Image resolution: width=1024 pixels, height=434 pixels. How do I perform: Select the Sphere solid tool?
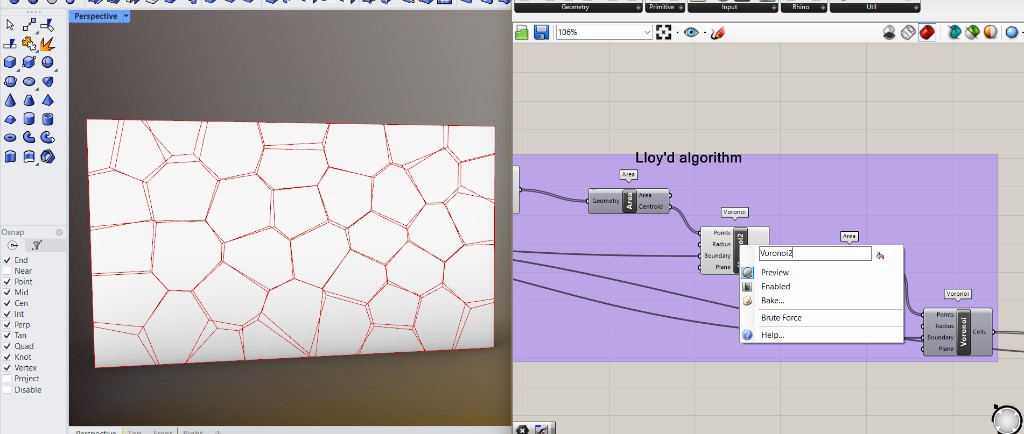[x=47, y=63]
